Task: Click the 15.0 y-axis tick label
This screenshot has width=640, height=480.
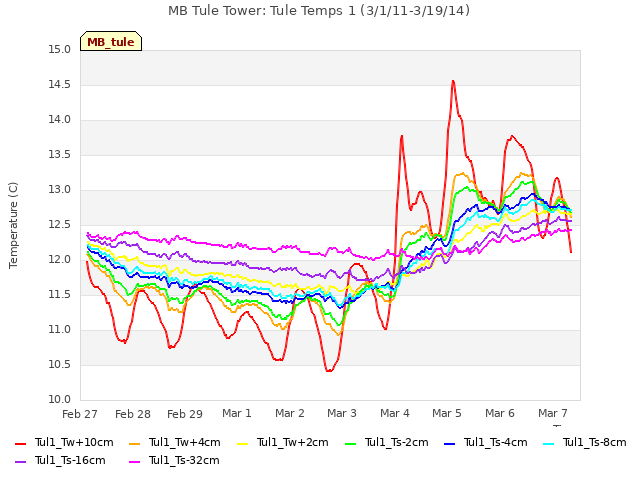Action: [60, 50]
